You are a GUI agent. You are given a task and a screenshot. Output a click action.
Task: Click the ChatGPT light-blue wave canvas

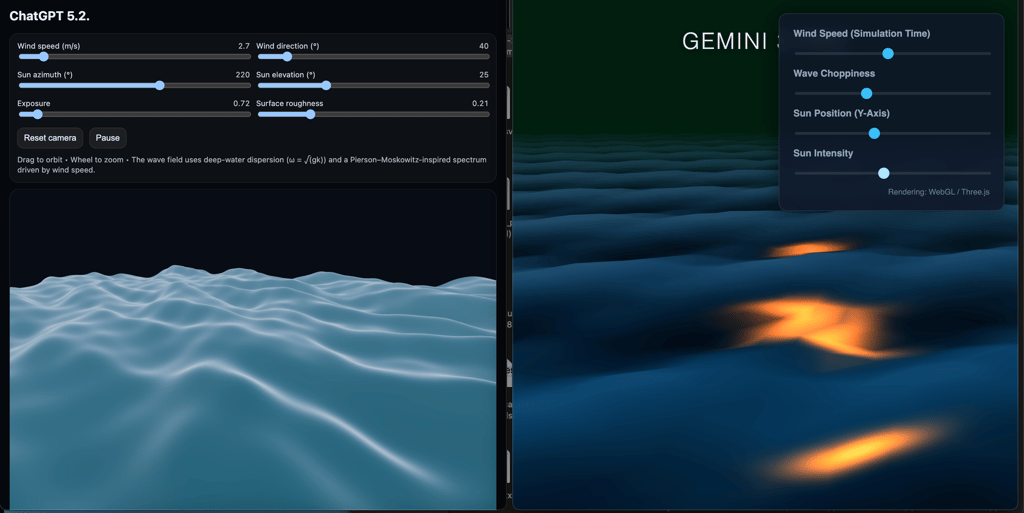pos(253,349)
